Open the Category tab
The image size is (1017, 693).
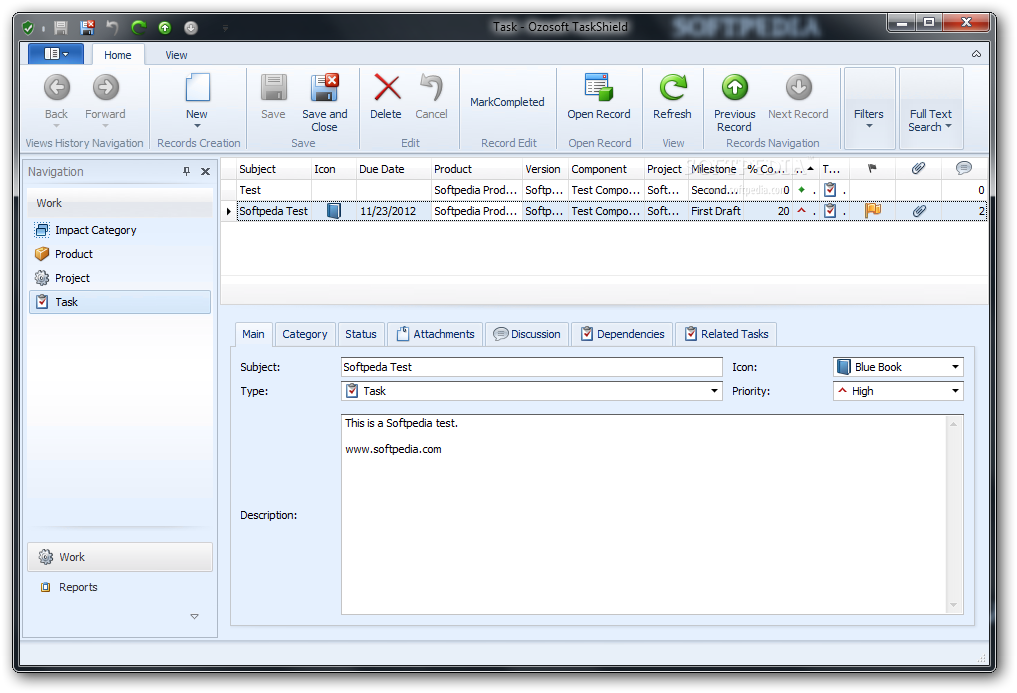click(305, 334)
